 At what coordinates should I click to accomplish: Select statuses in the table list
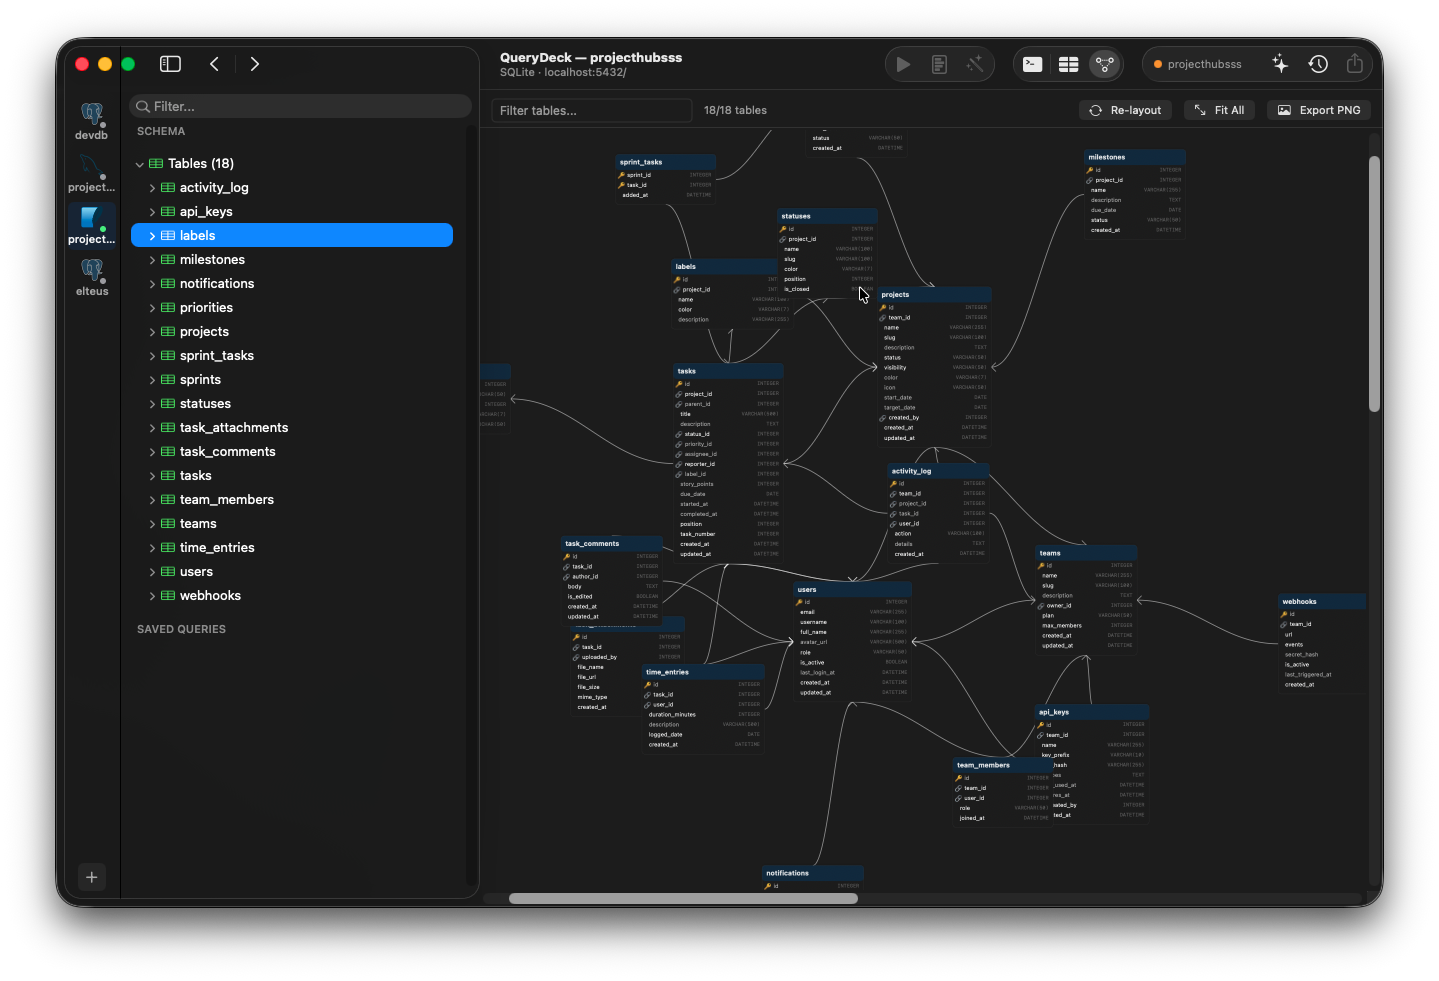coord(292,404)
